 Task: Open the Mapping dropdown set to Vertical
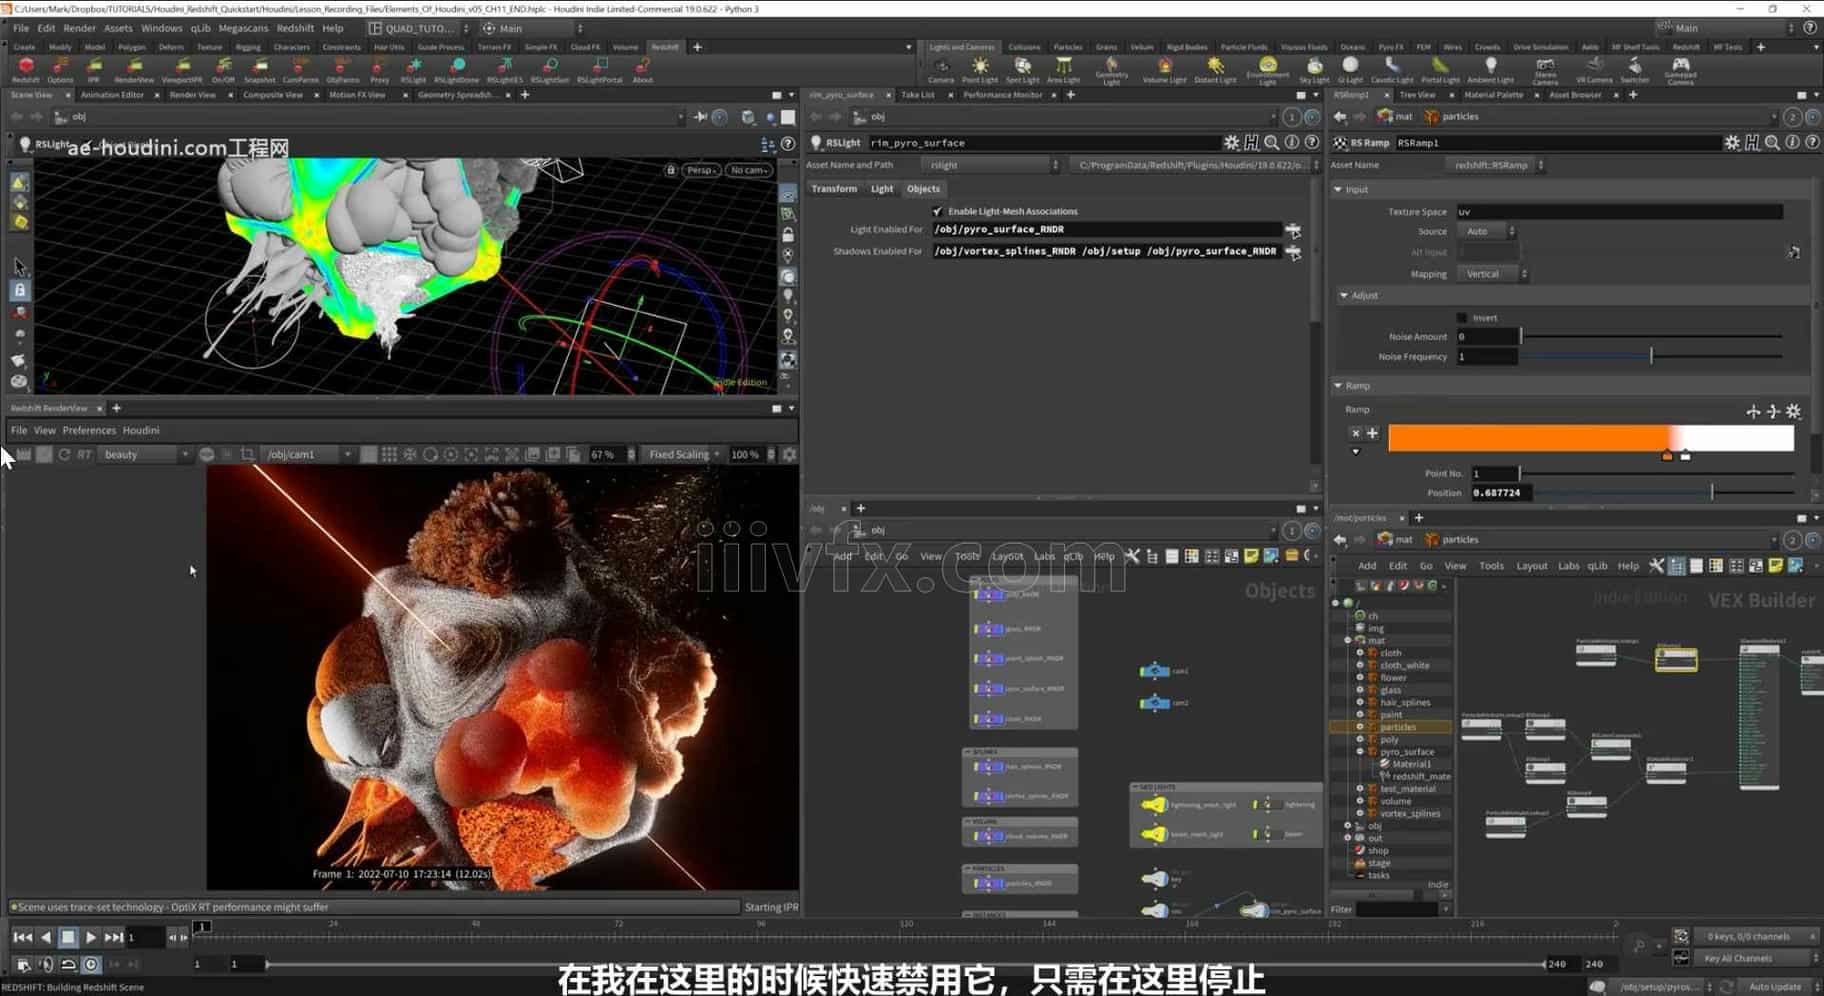[x=1490, y=274]
